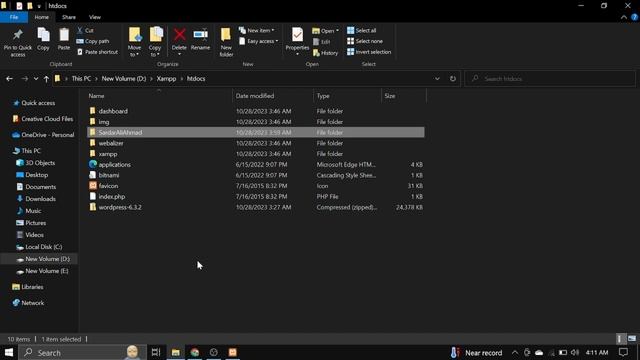Click the Copy ribbon icon
The image size is (640, 360).
point(43,40)
